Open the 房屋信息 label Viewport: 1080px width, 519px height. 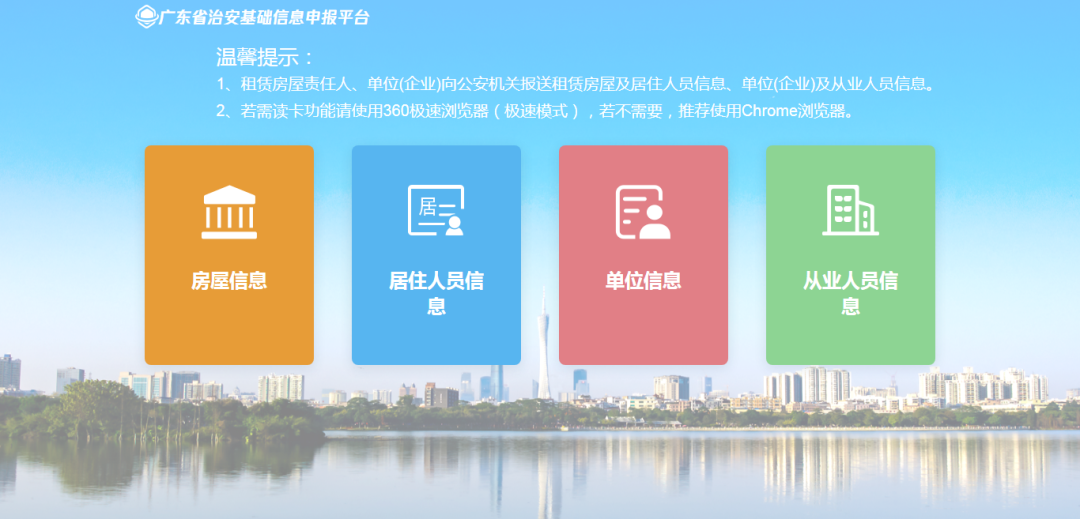coord(229,281)
